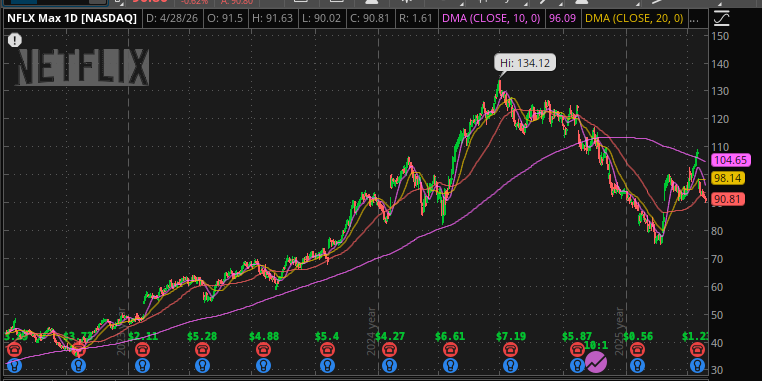This screenshot has height=381, width=762.
Task: Click the 130 label on the price axis
Action: [x=719, y=91]
